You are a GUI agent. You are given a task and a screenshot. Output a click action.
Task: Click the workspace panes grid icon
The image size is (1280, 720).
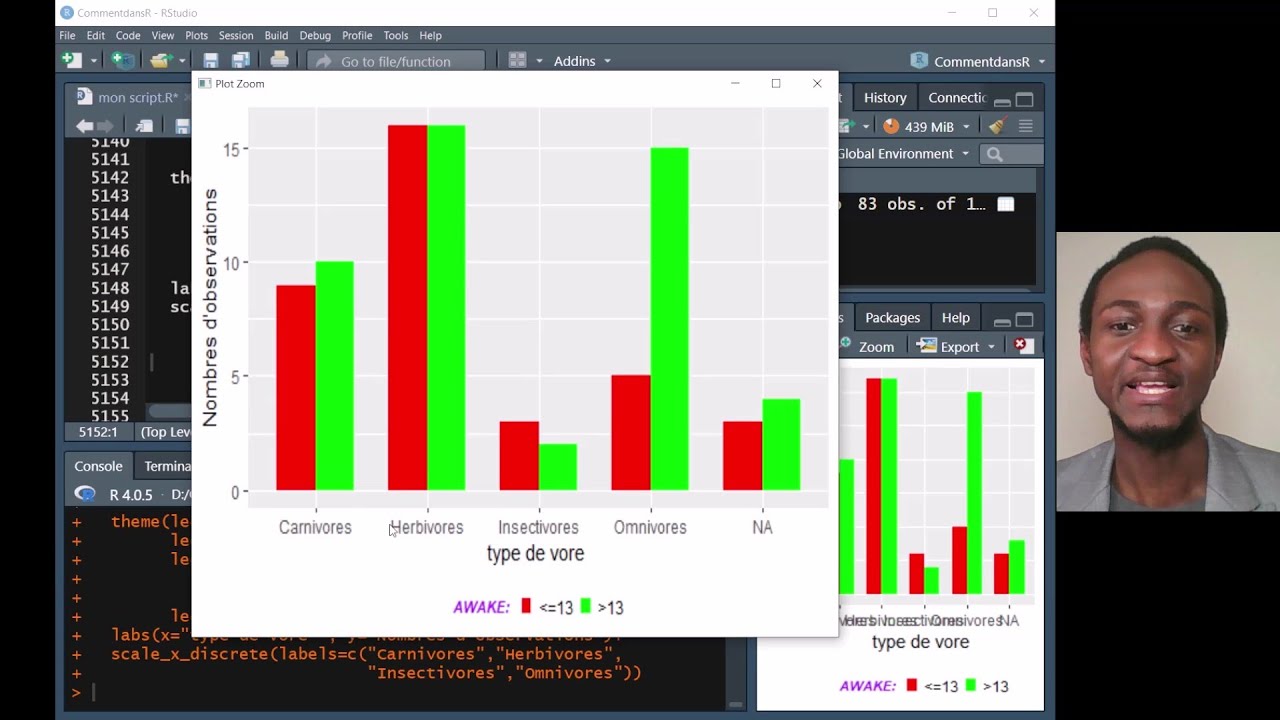click(517, 61)
